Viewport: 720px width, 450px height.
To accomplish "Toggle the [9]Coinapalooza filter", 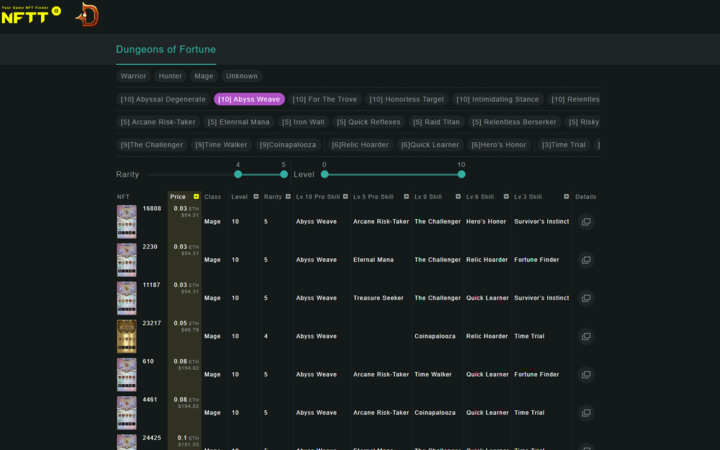I will coord(288,145).
